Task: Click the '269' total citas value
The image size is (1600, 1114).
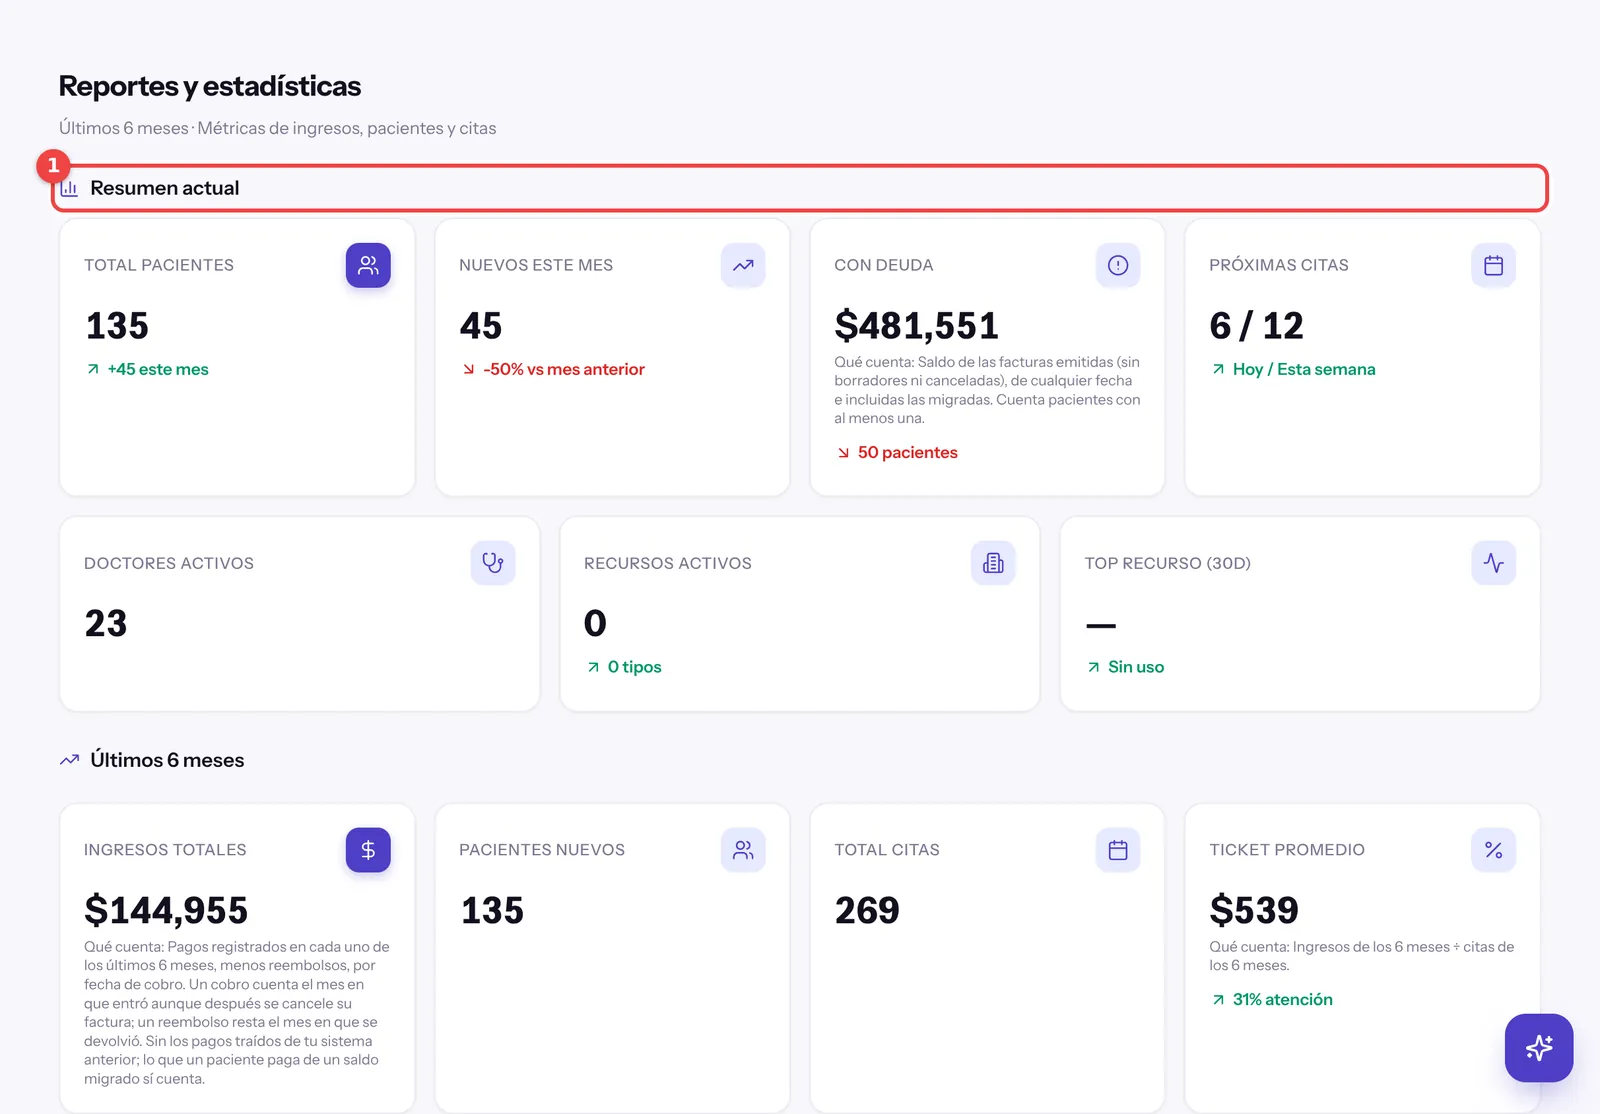Action: click(x=867, y=910)
